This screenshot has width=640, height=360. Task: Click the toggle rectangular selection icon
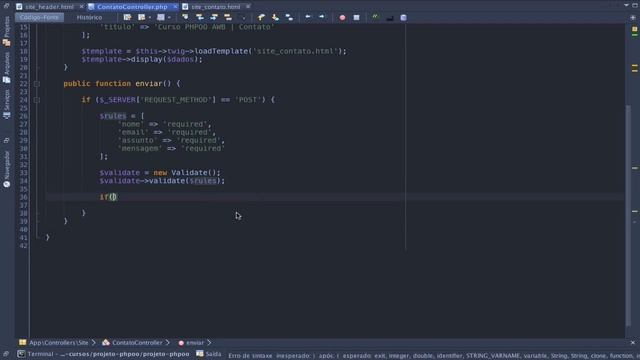161,18
